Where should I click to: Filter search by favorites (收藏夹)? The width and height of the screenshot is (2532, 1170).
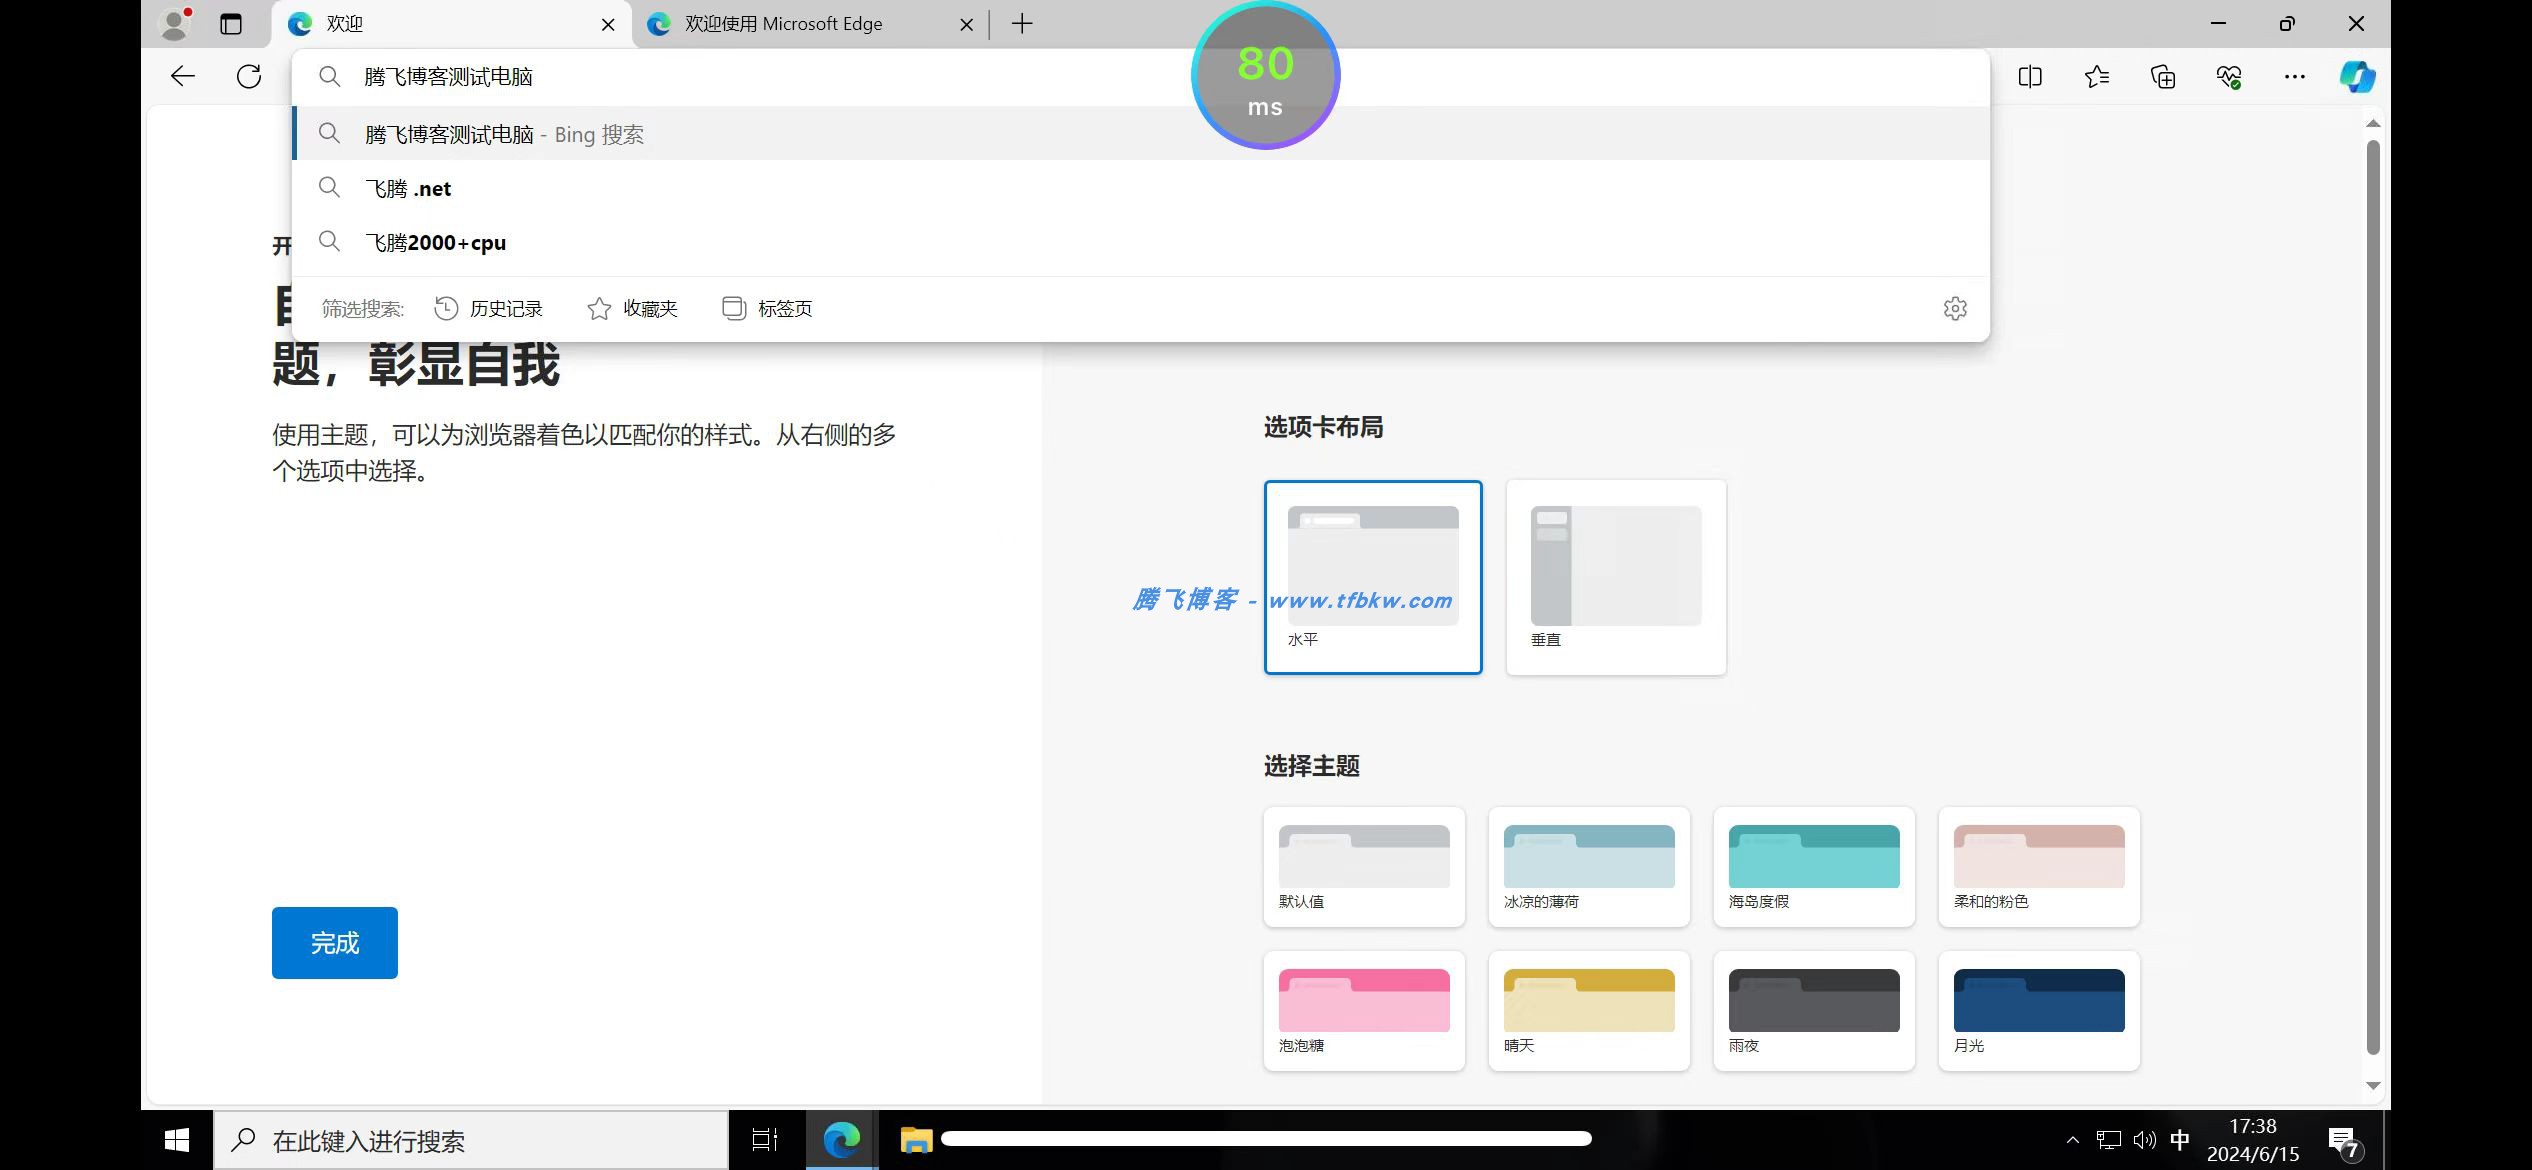632,308
